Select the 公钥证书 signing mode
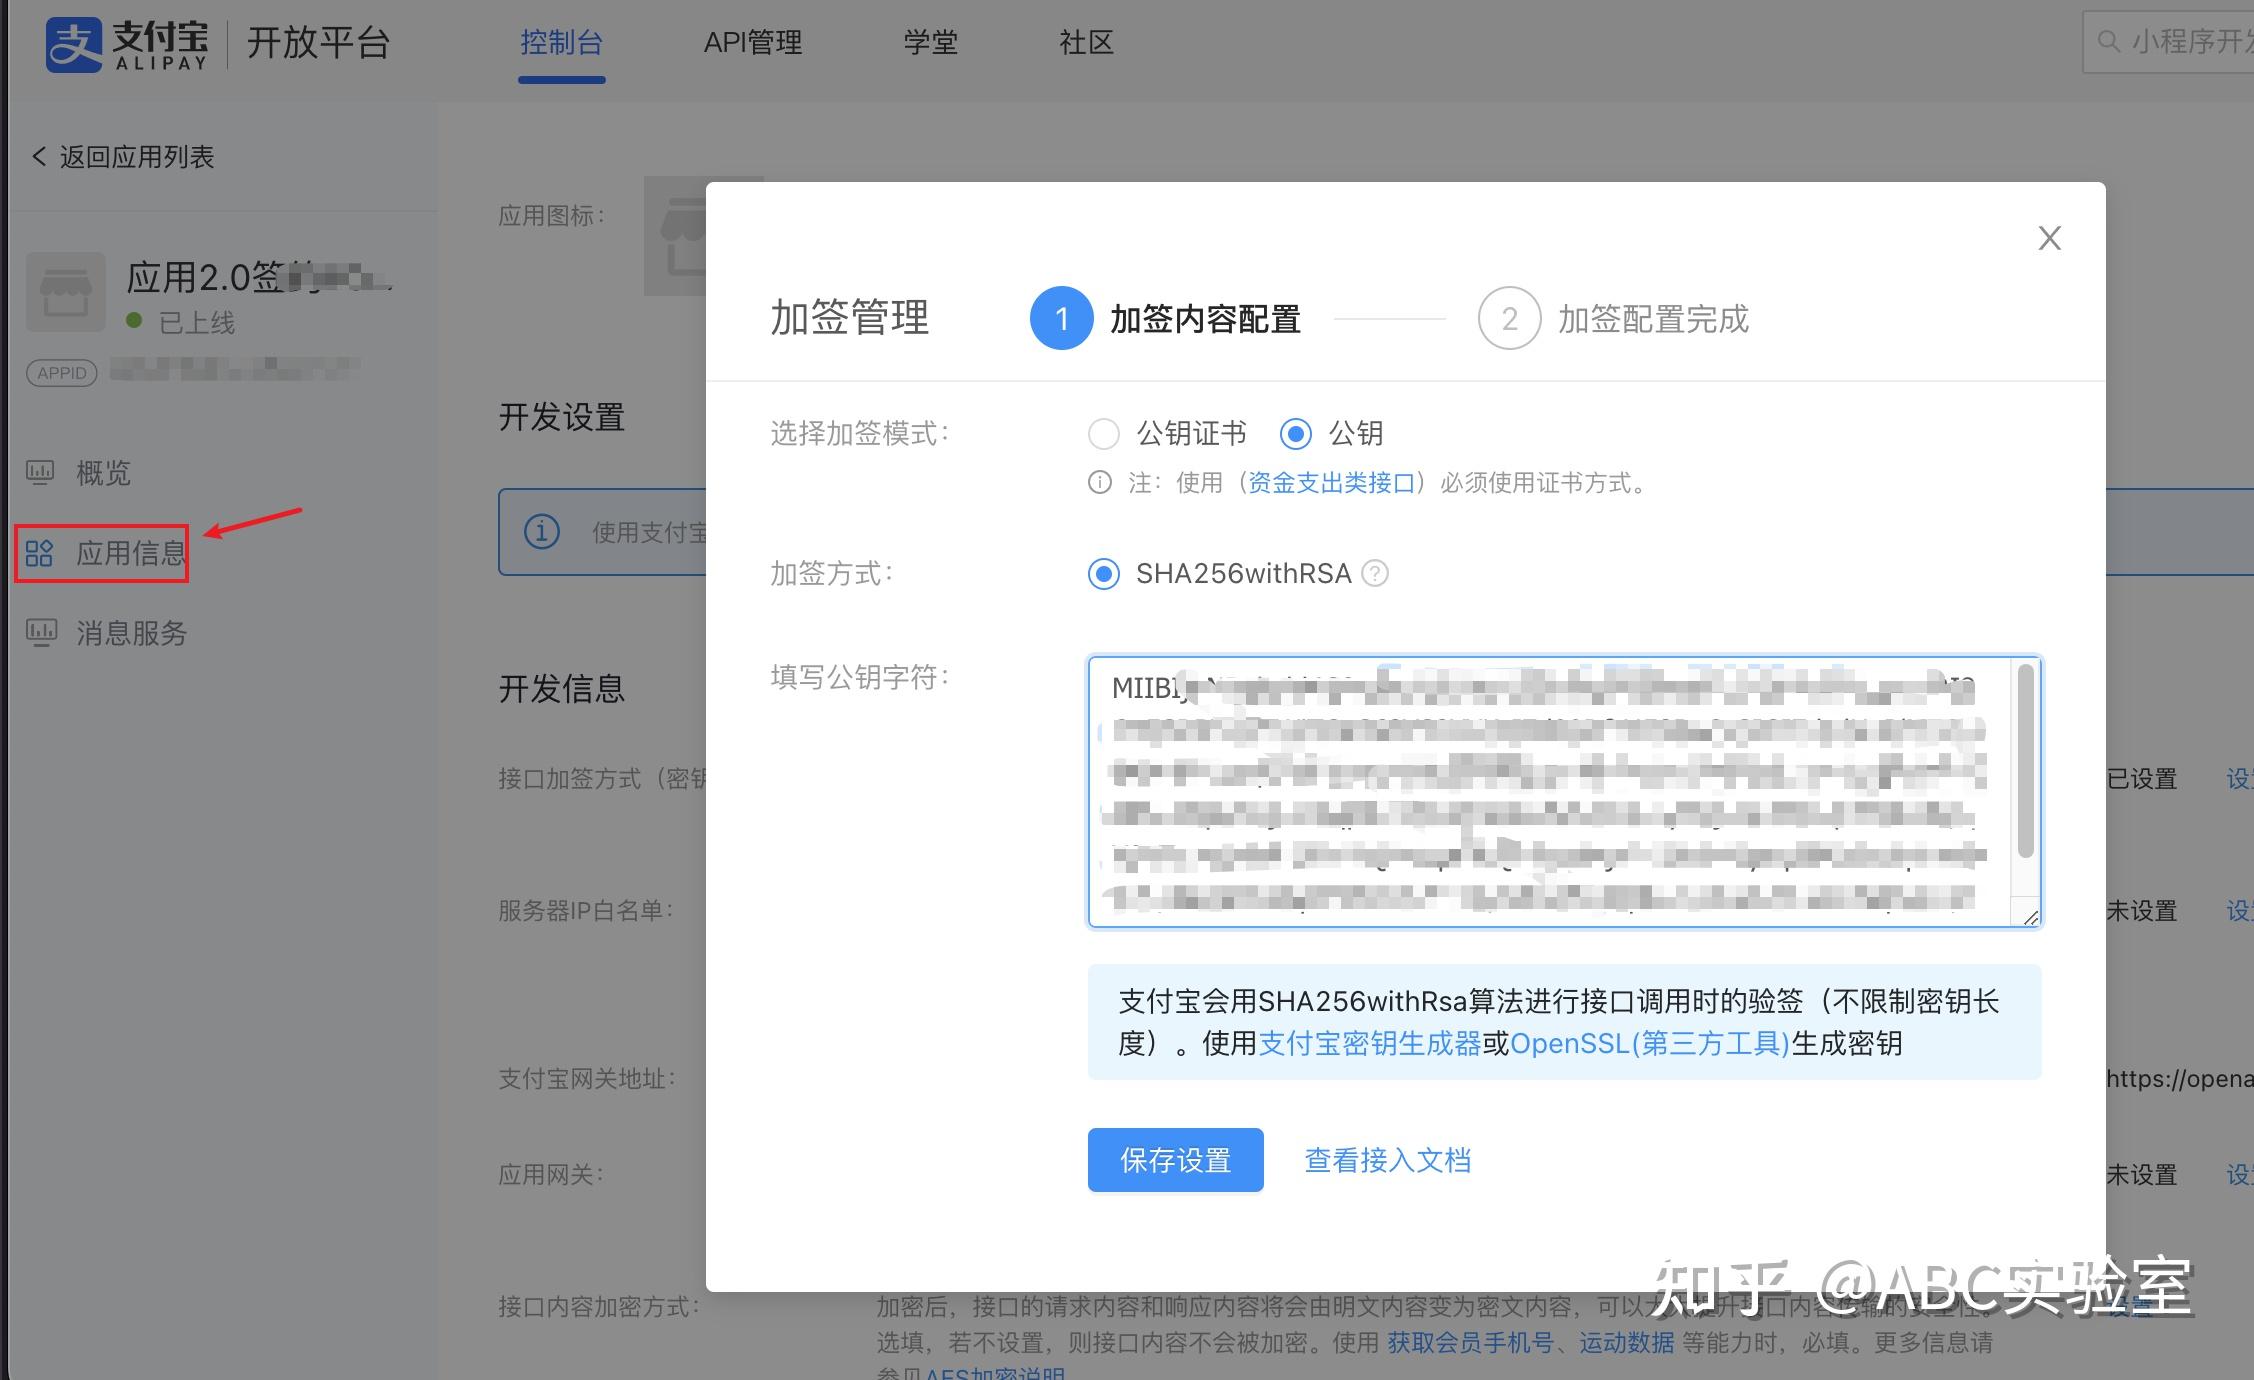Viewport: 2254px width, 1380px height. 1103,434
